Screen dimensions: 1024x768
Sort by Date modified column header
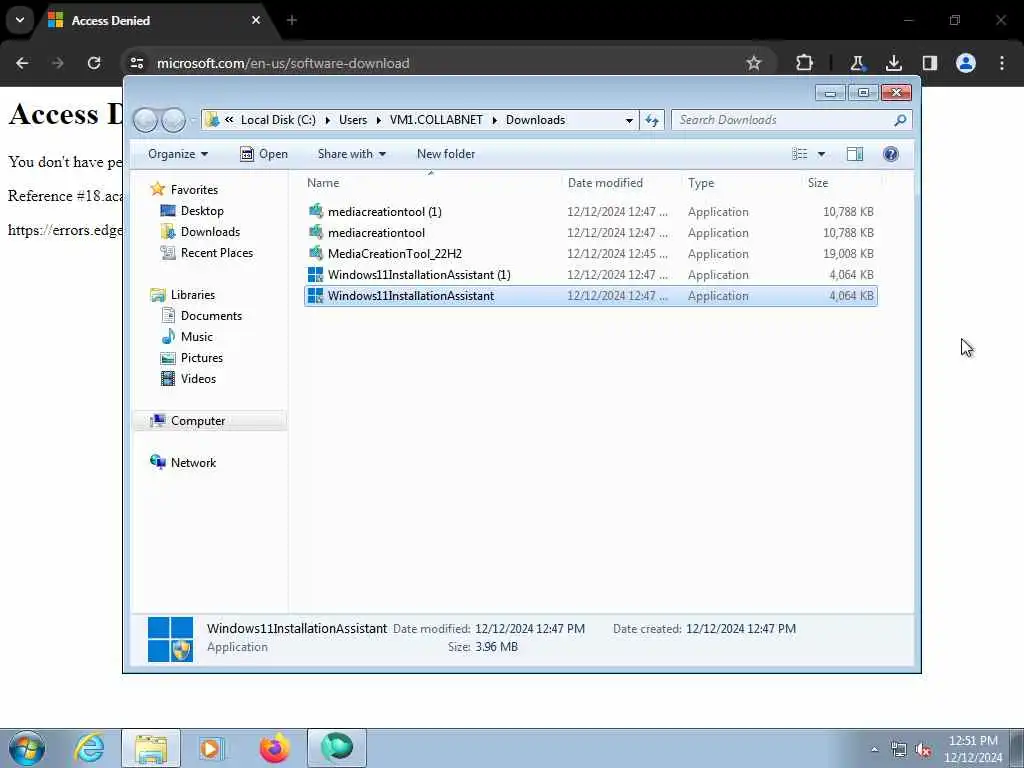click(x=605, y=183)
